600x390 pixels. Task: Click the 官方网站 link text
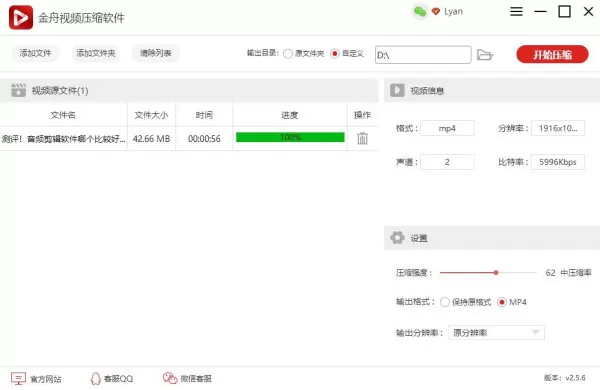click(x=46, y=379)
